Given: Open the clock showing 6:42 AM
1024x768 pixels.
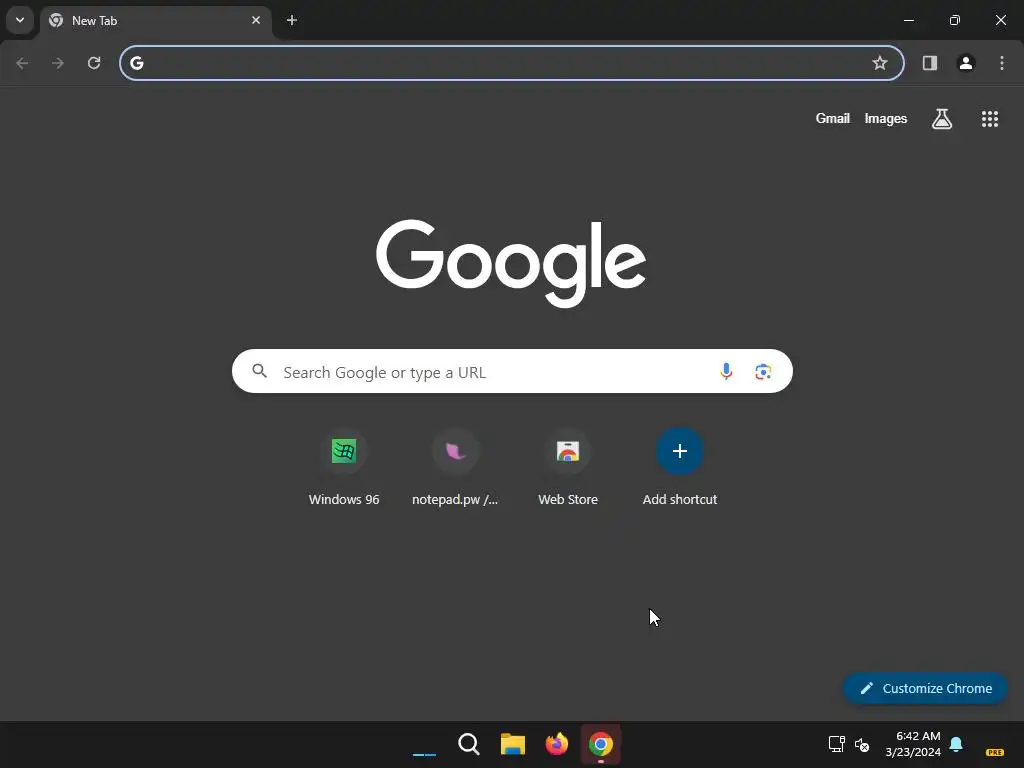Looking at the screenshot, I should pyautogui.click(x=913, y=744).
